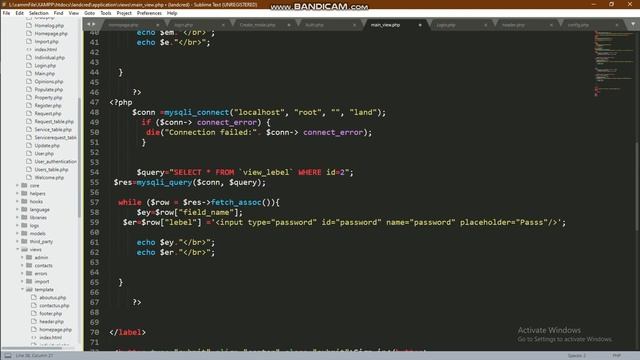The image size is (640, 360).
Task: Open Users_table.php in sidebar
Action: tap(51, 169)
